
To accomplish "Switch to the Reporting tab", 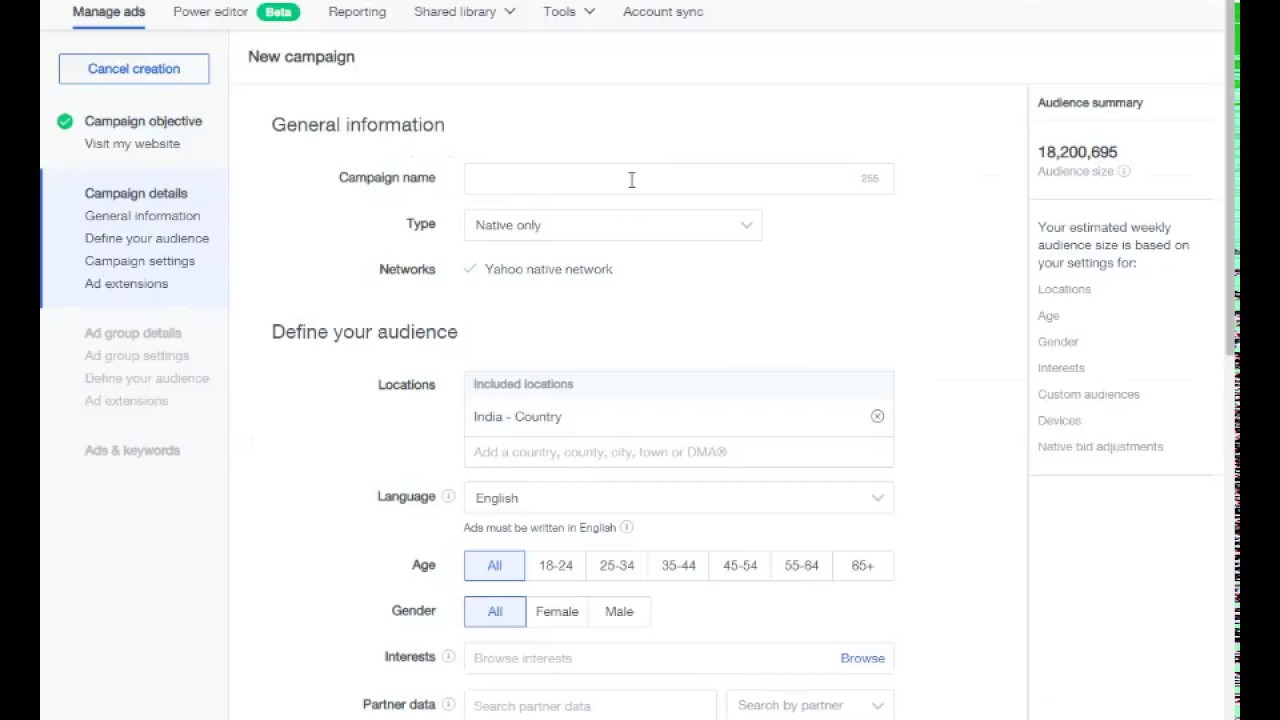I will [357, 12].
